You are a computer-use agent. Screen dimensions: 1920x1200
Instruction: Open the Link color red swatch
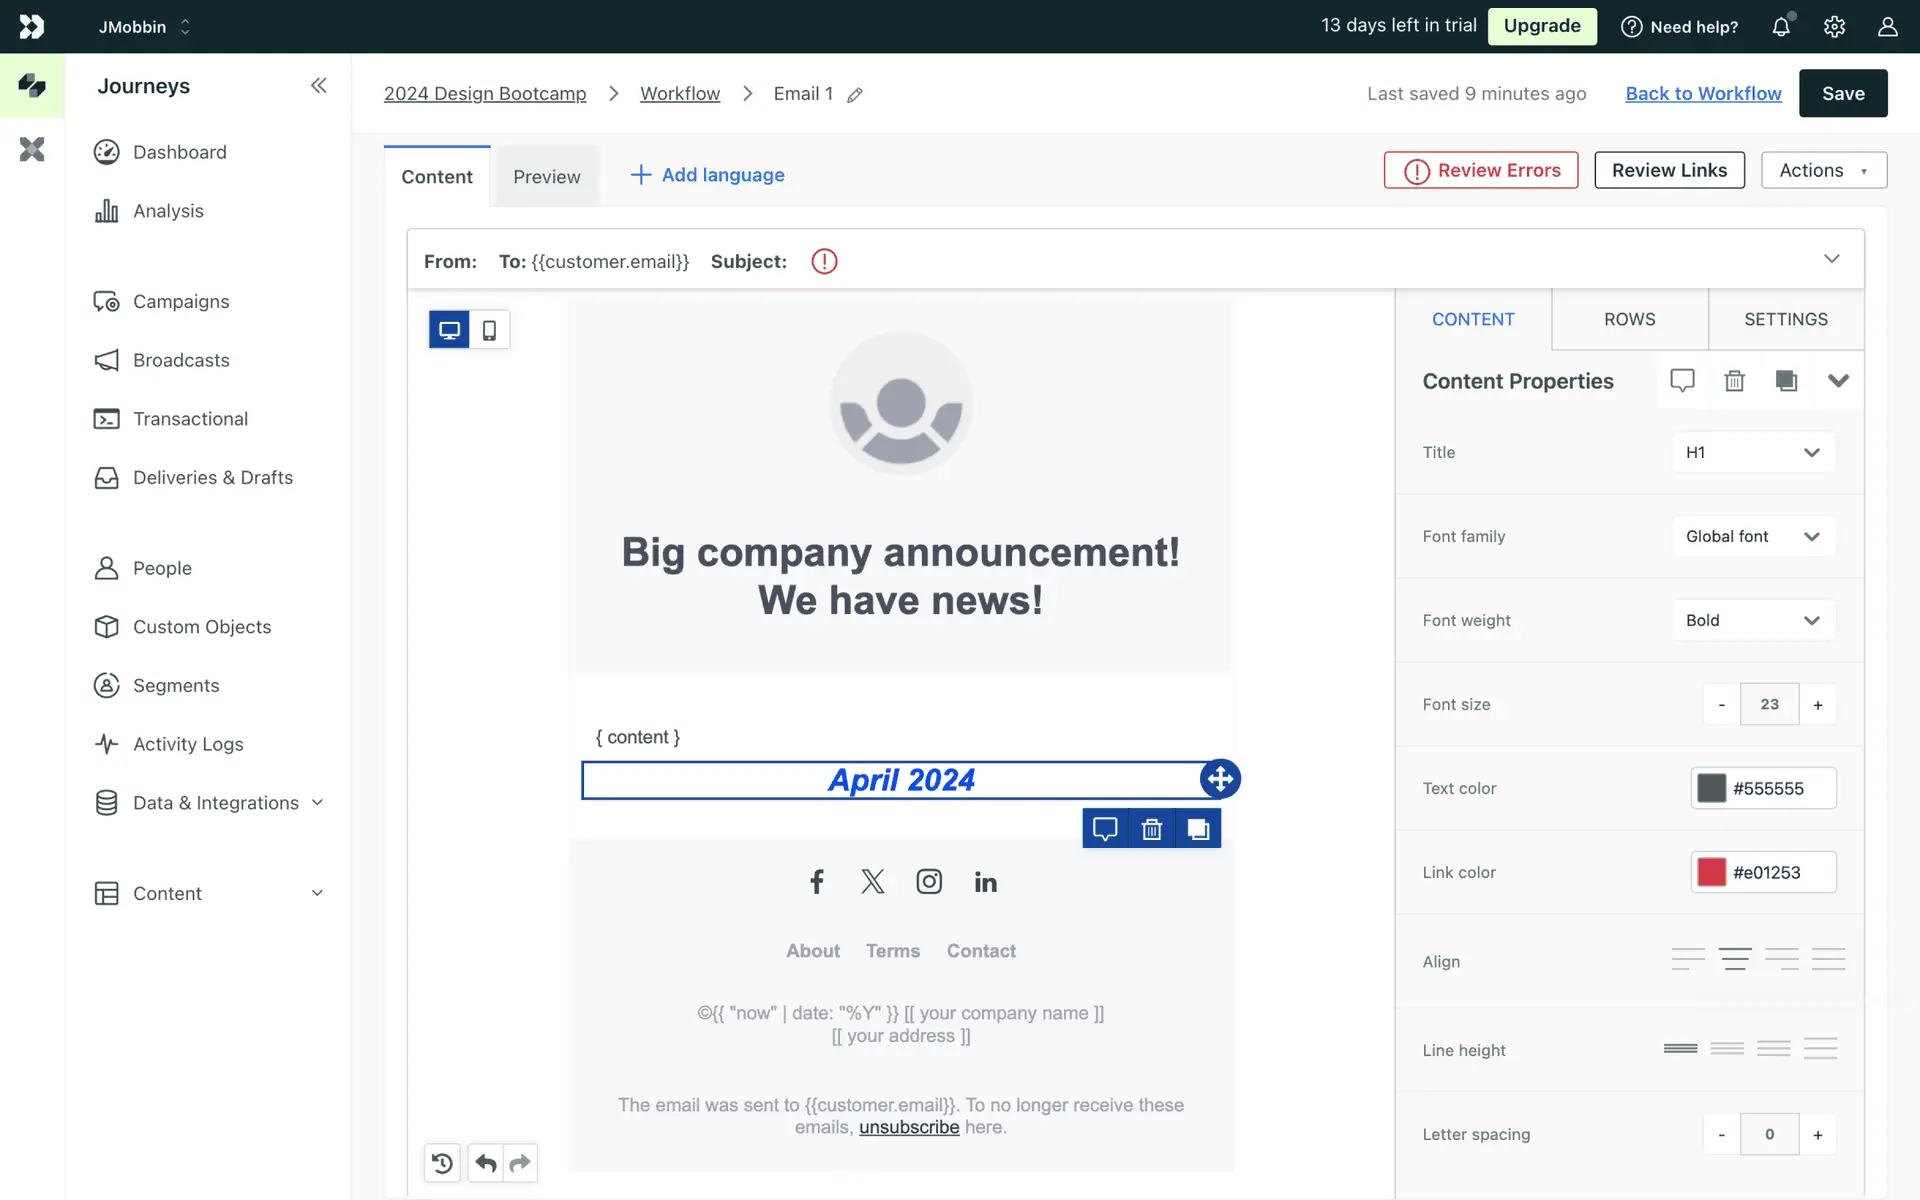click(1711, 872)
